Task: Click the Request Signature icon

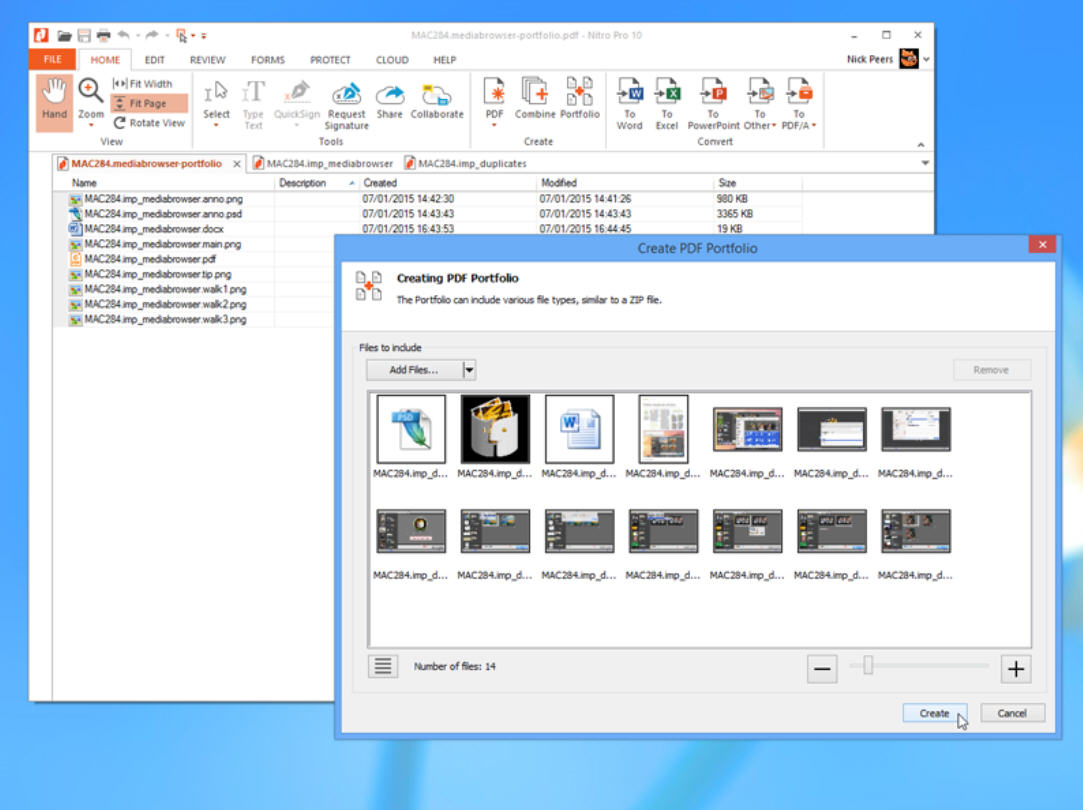Action: pos(346,97)
